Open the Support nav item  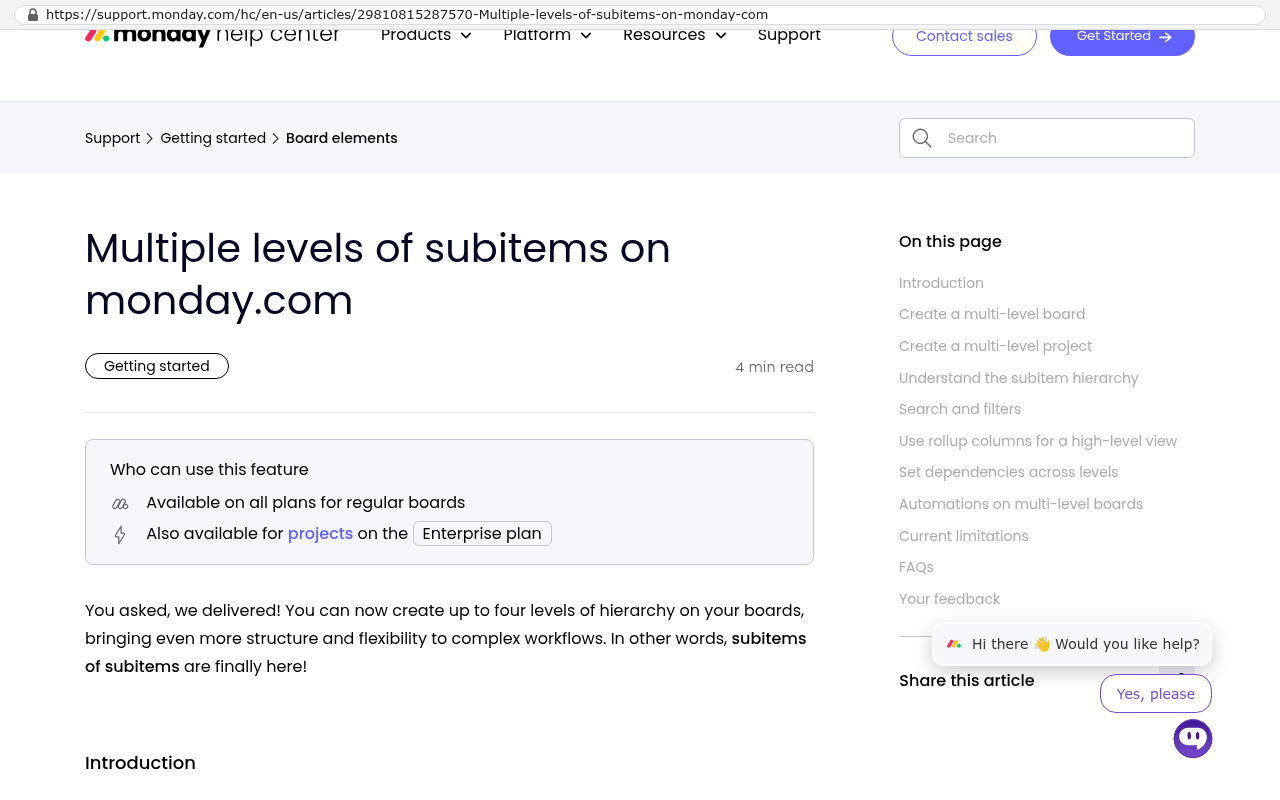tap(789, 36)
